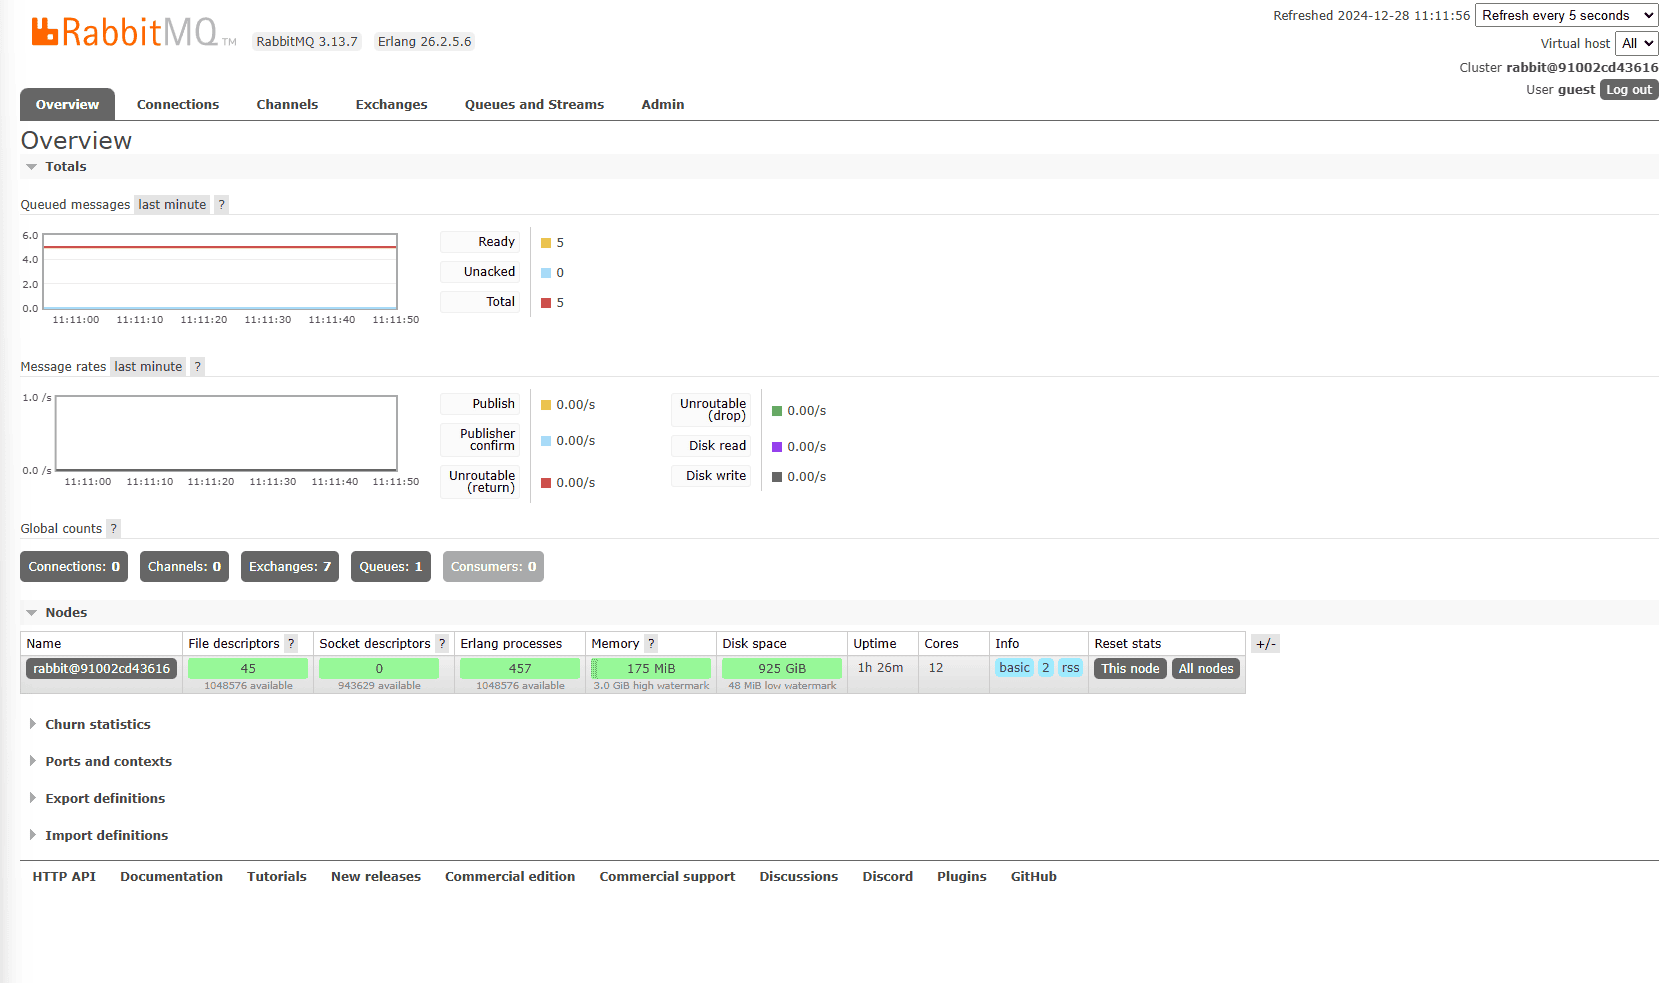Click the Consumers: 0 count button
This screenshot has width=1671, height=983.
coord(493,566)
